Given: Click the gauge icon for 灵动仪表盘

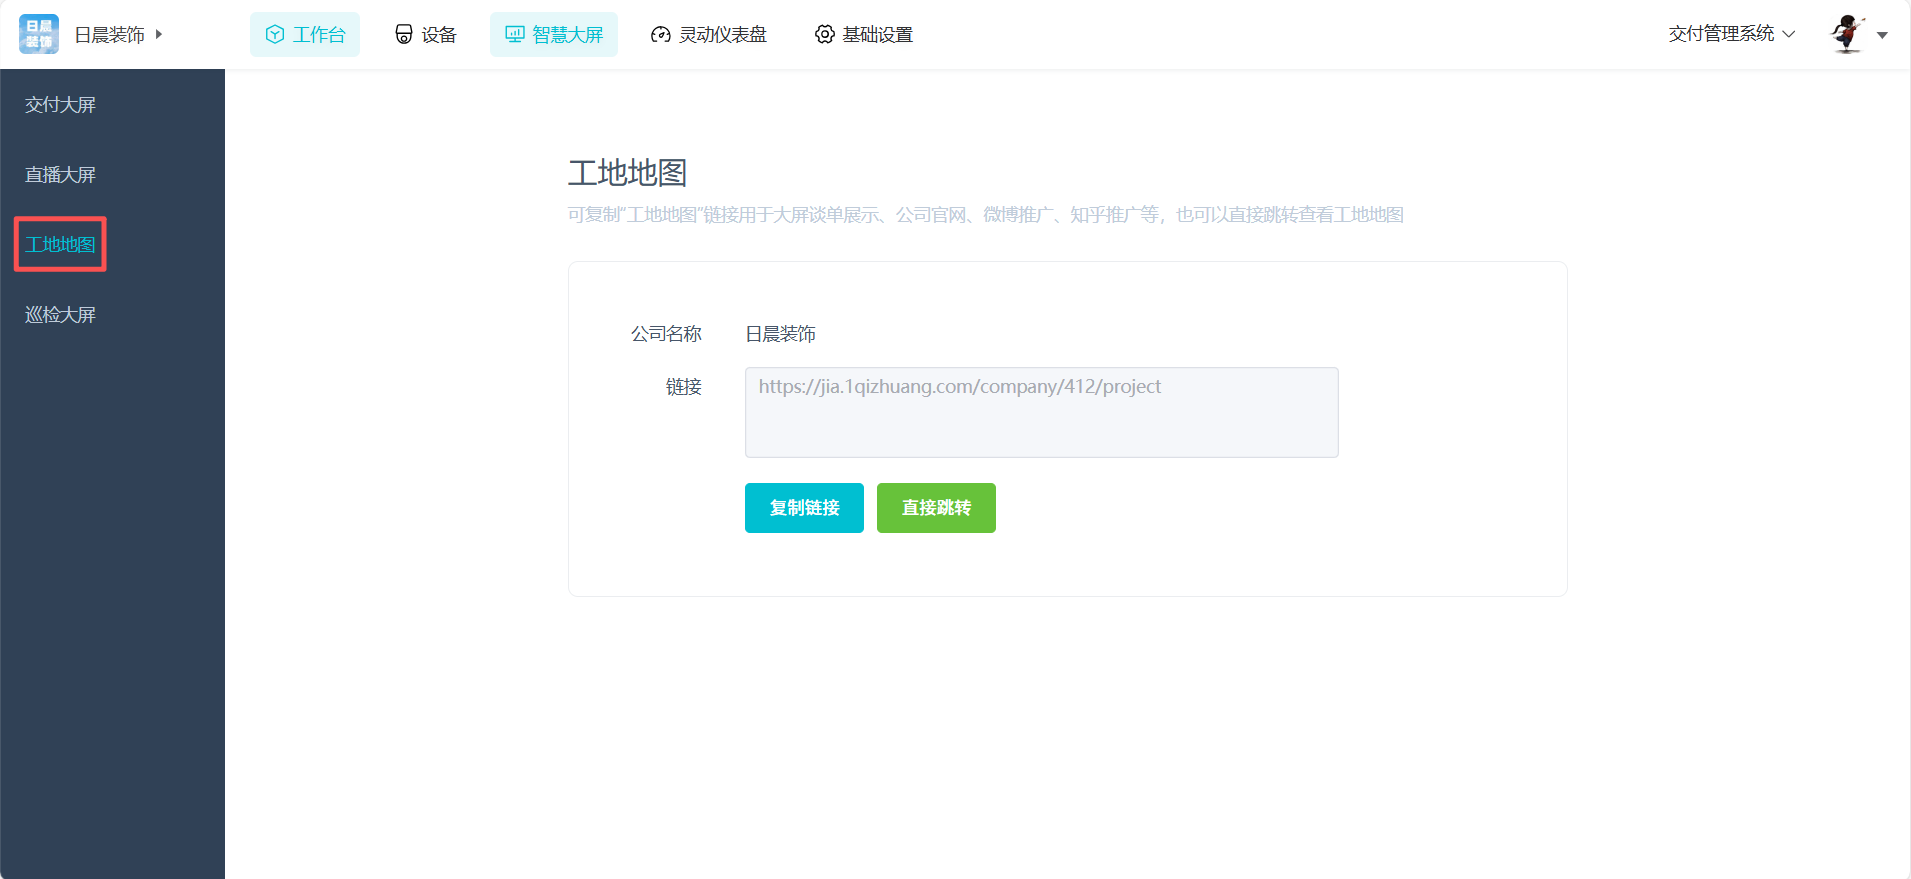Looking at the screenshot, I should pyautogui.click(x=660, y=35).
